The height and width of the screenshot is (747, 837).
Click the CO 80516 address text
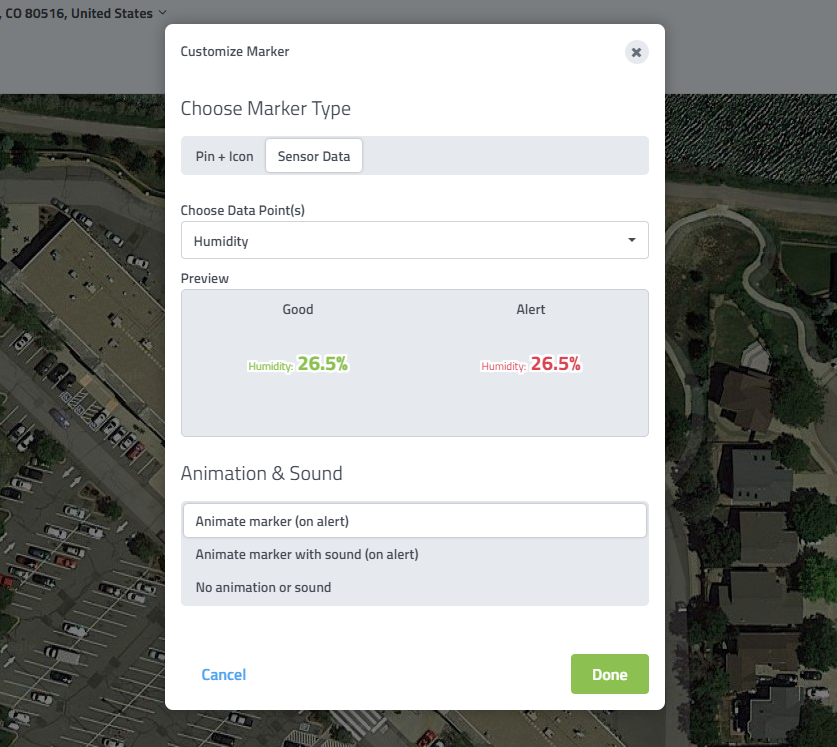[x=80, y=13]
